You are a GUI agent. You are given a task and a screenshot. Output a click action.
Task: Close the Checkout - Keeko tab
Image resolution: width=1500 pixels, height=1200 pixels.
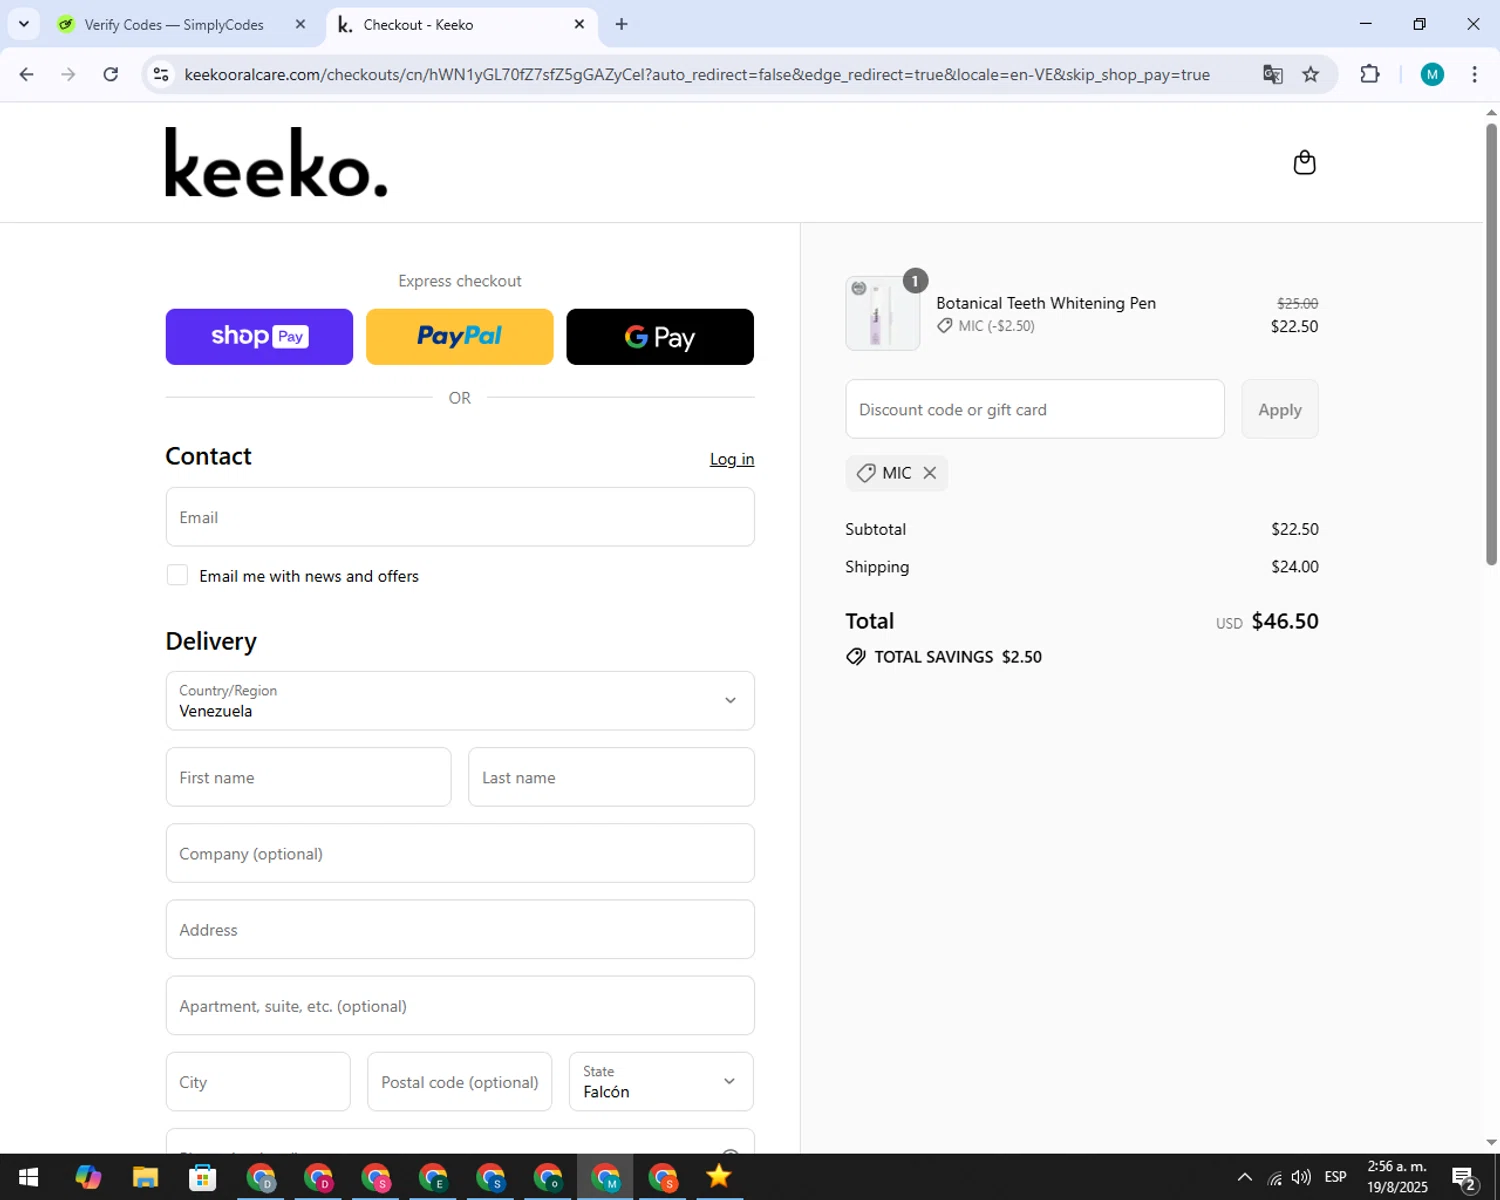click(579, 24)
